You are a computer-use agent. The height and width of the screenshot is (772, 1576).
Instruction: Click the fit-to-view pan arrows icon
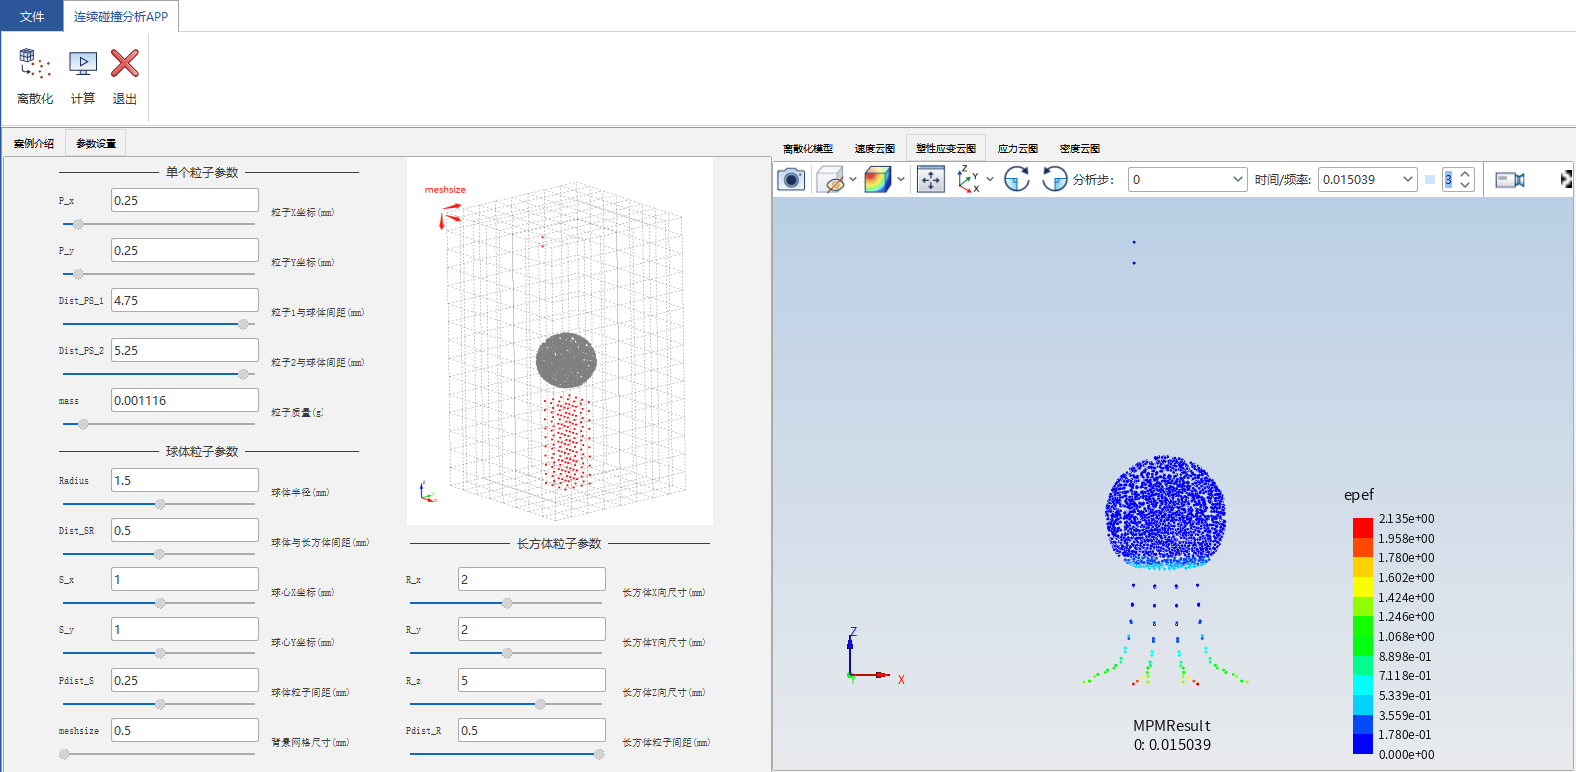pyautogui.click(x=931, y=179)
